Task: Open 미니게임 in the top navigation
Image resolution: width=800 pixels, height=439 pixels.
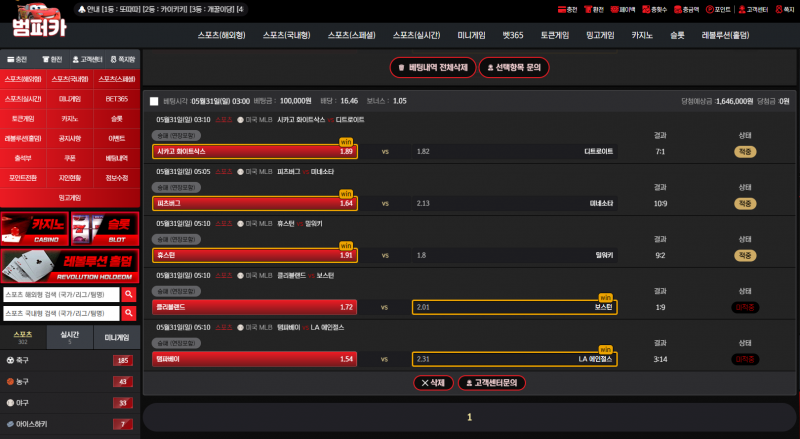Action: (x=471, y=35)
